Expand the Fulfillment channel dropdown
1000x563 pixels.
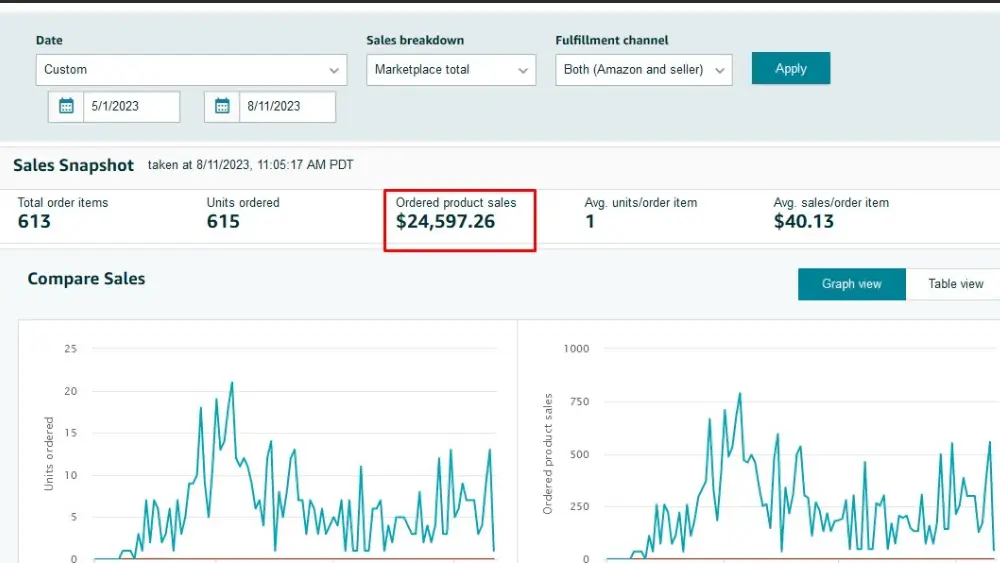point(644,70)
